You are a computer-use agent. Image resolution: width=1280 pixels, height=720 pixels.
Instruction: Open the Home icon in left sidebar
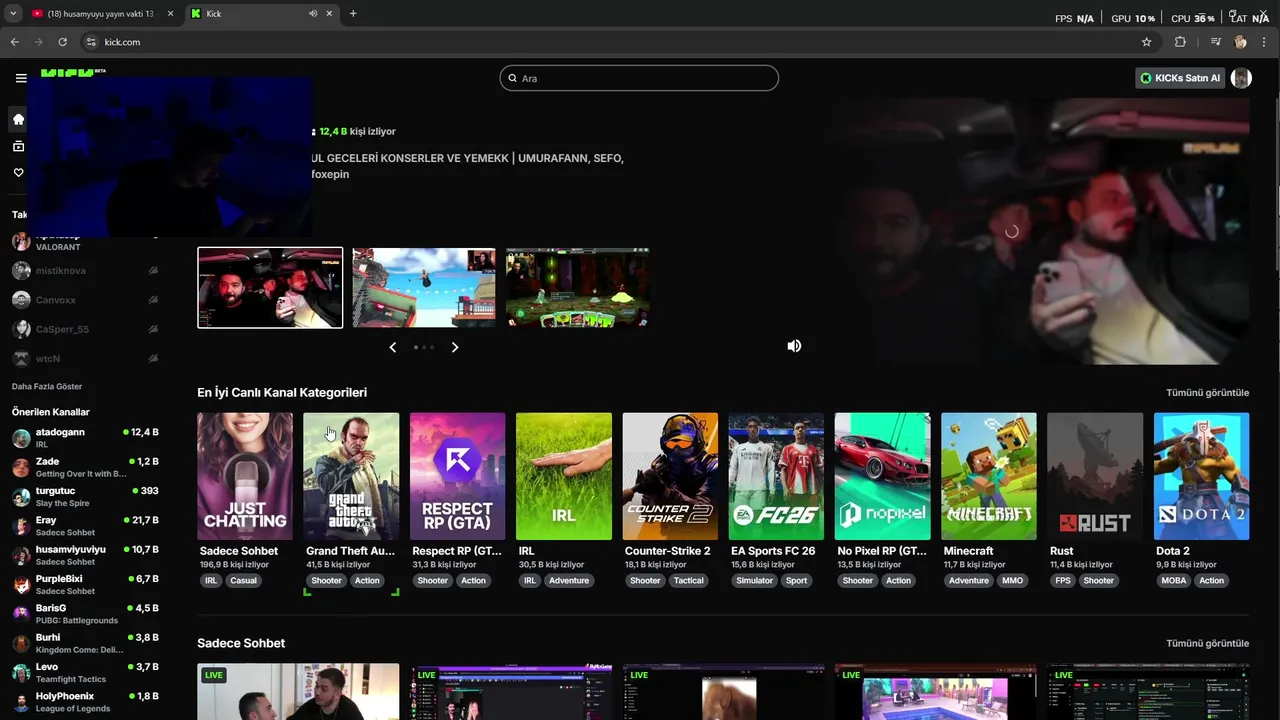point(18,119)
